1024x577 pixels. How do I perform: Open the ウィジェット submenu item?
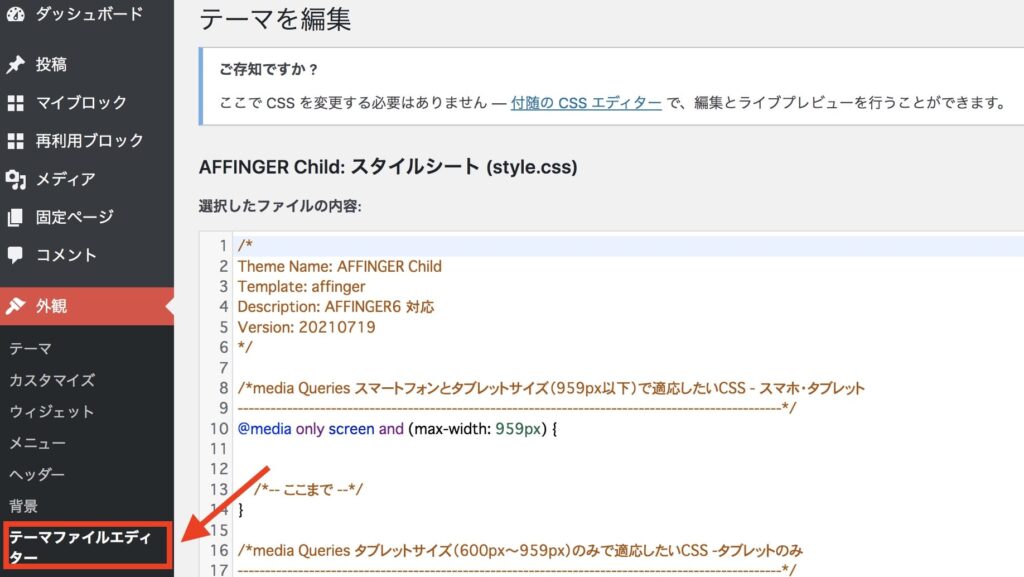(x=52, y=411)
